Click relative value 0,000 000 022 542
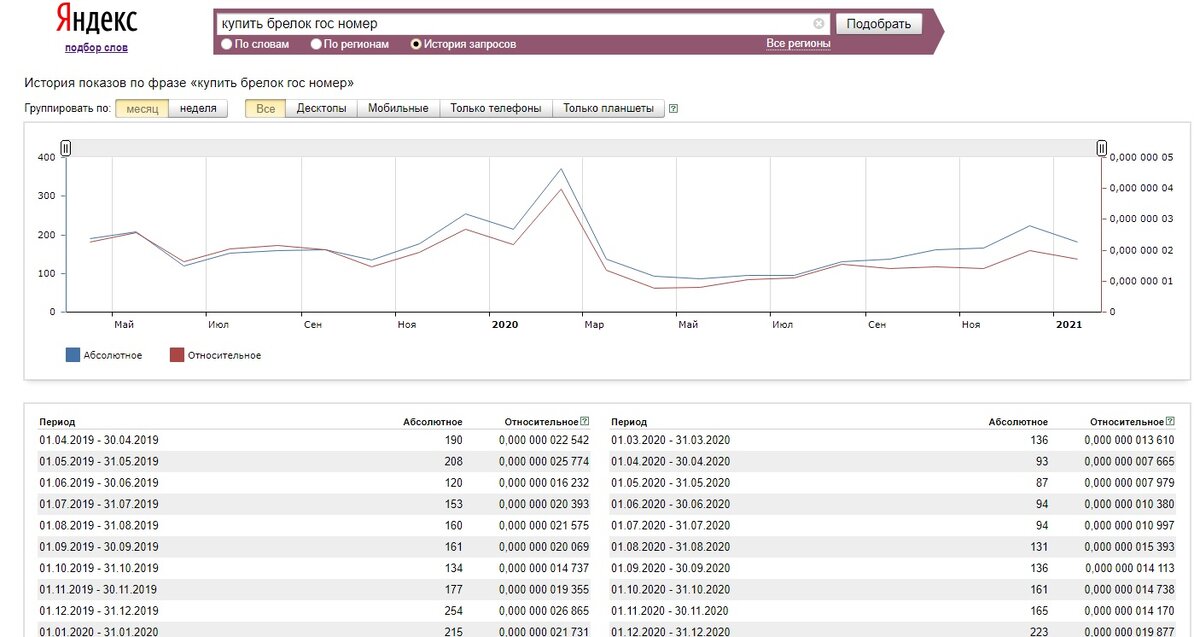1200x637 pixels. pyautogui.click(x=543, y=440)
